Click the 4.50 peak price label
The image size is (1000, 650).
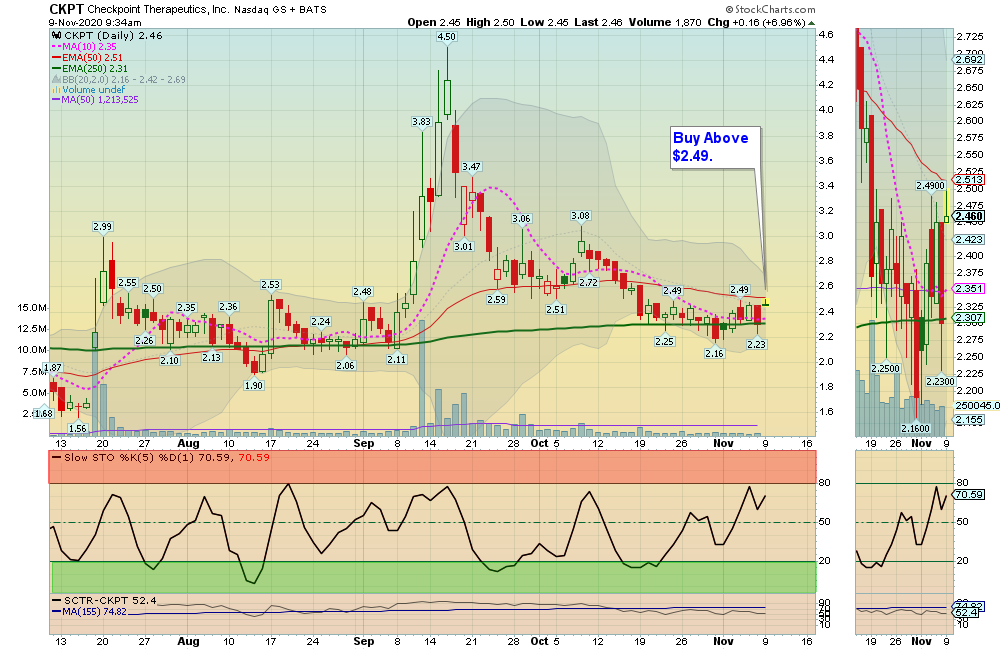[446, 36]
